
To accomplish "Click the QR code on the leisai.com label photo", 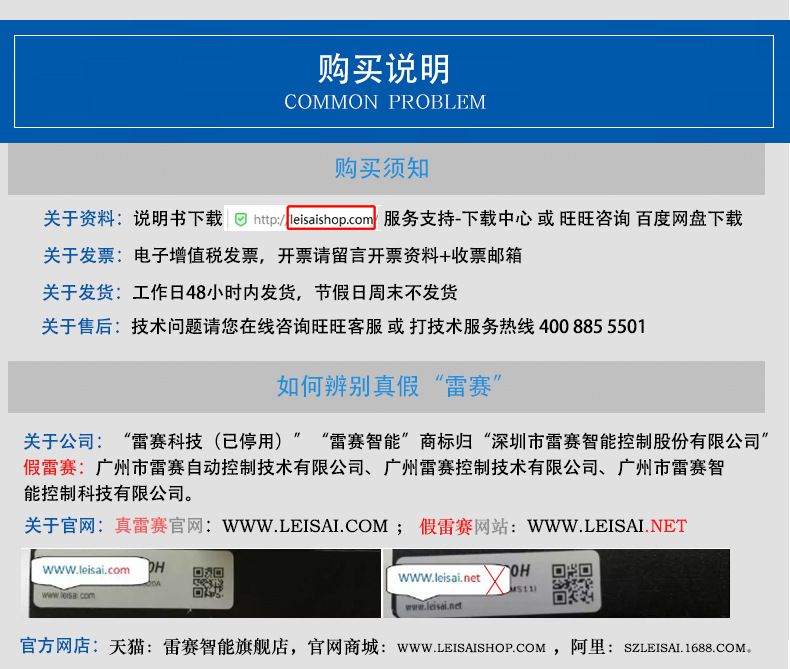I will click(208, 582).
